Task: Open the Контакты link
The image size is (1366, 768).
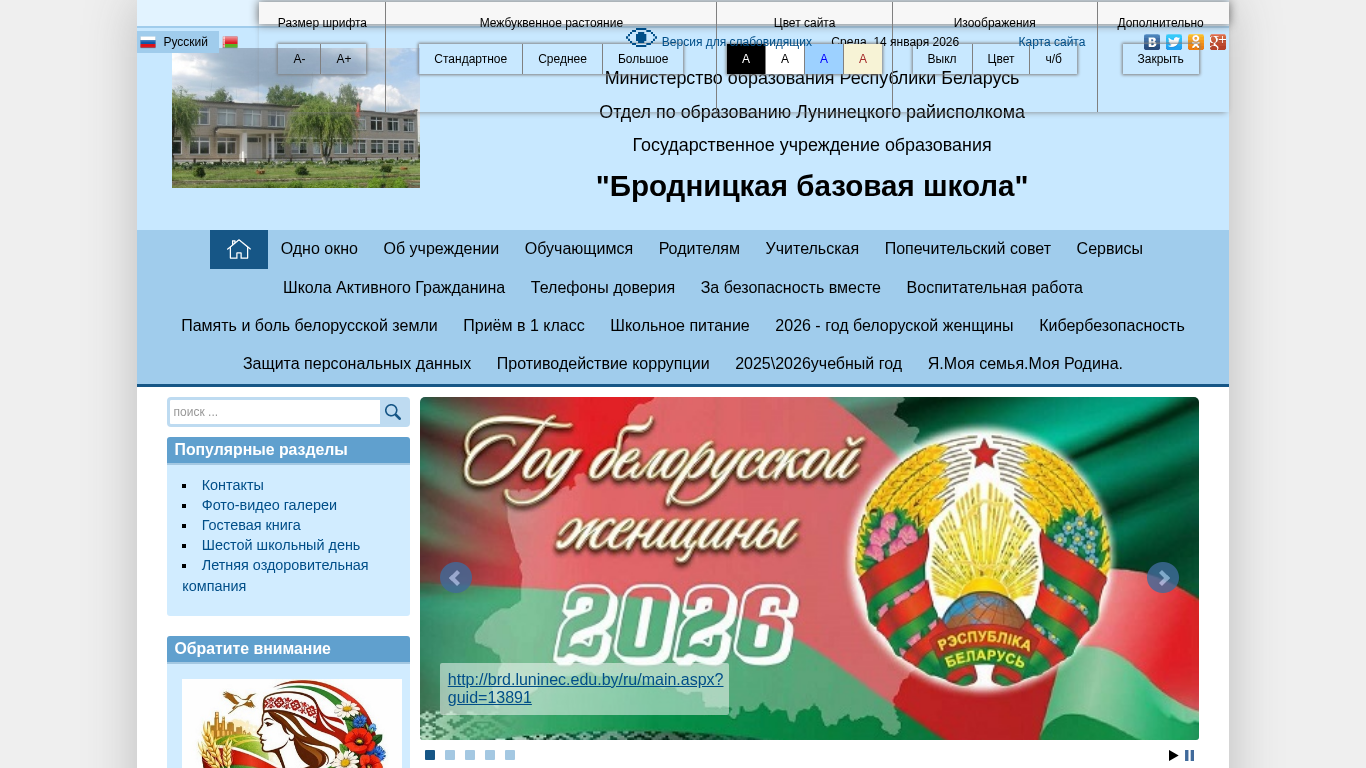Action: [233, 485]
